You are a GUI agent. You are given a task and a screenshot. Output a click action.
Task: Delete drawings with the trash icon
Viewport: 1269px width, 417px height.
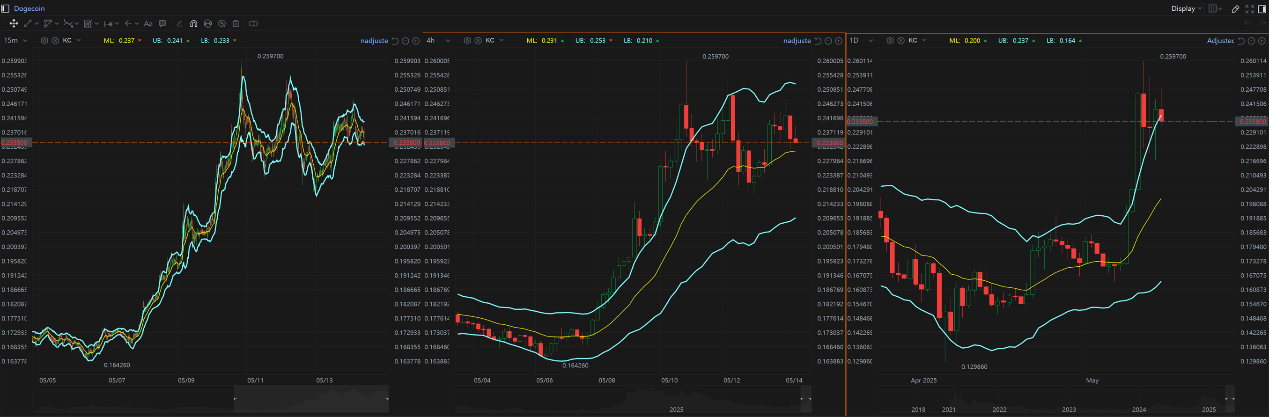coord(236,23)
